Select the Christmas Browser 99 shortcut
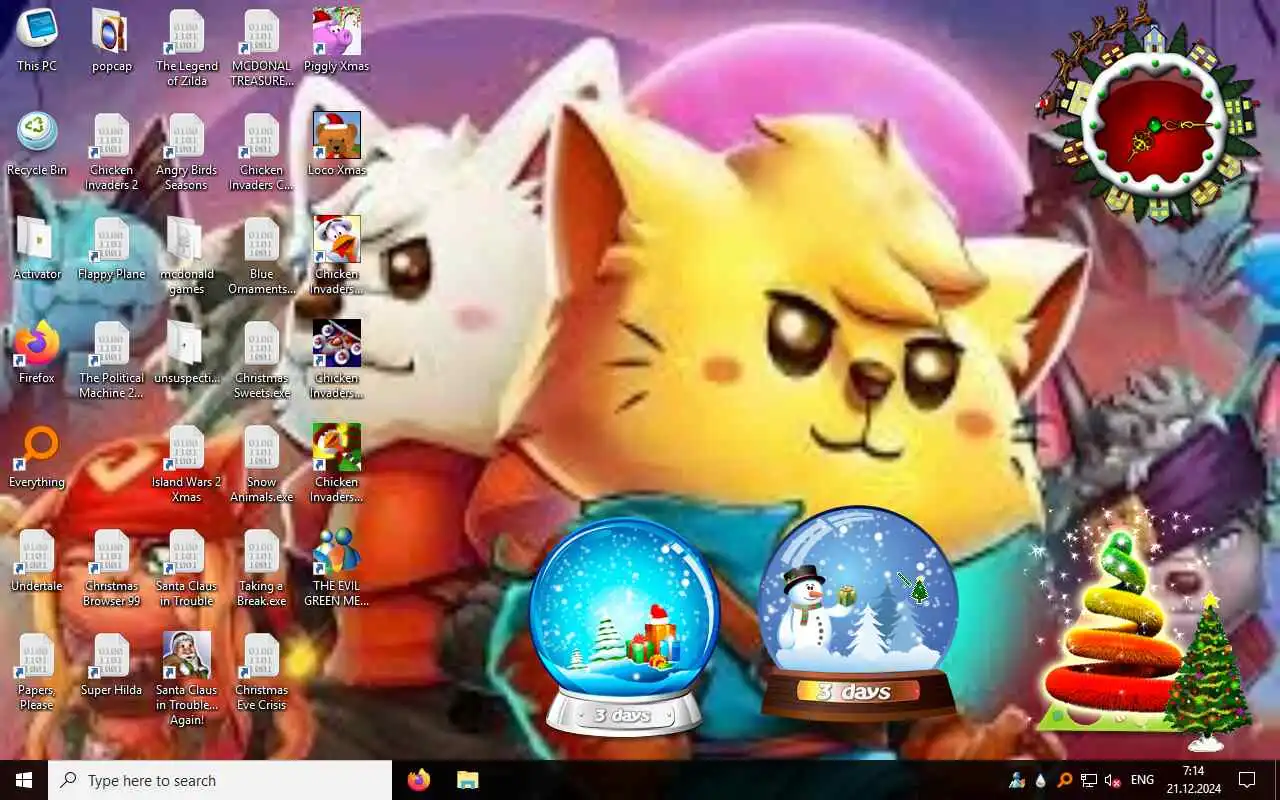Screen dimensions: 1280x800 click(x=112, y=568)
